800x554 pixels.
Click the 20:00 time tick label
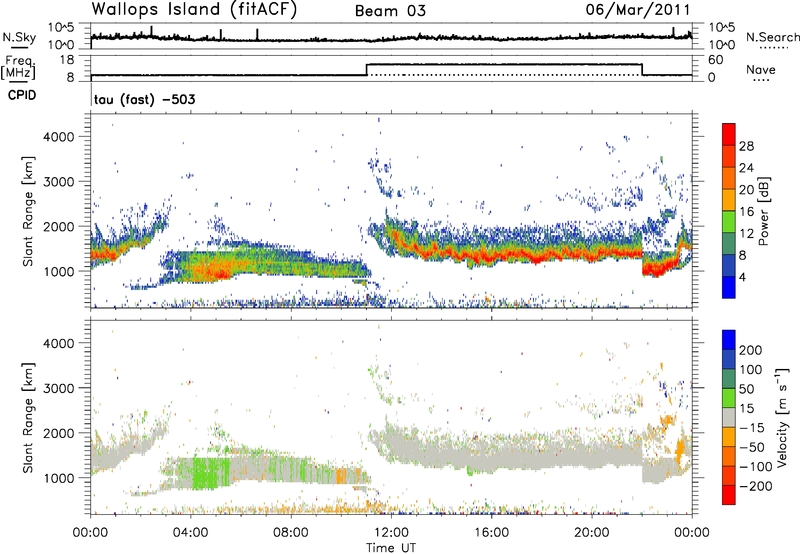[592, 533]
